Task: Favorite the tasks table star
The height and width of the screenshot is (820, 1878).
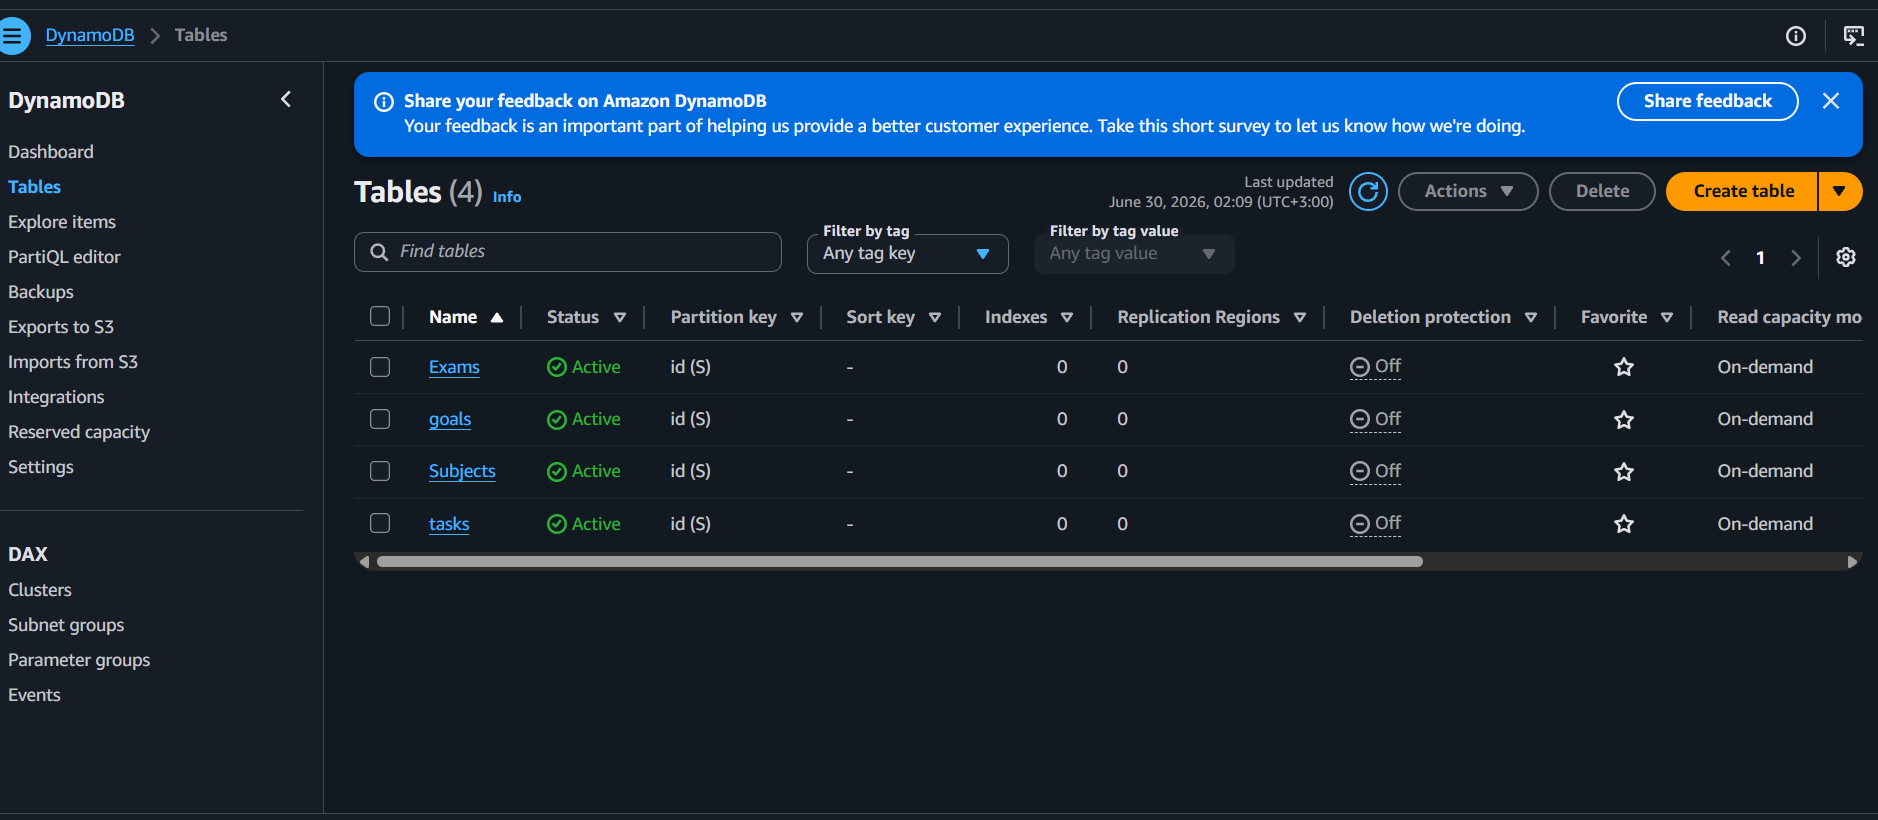Action: click(1624, 524)
